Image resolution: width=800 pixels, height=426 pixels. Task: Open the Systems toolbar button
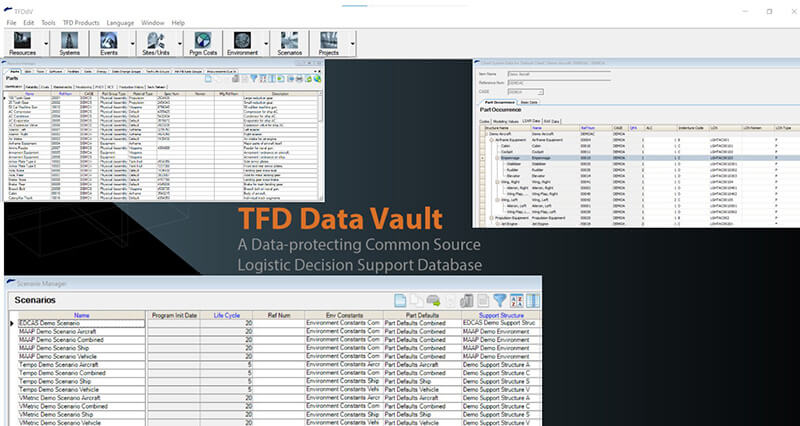click(x=69, y=43)
